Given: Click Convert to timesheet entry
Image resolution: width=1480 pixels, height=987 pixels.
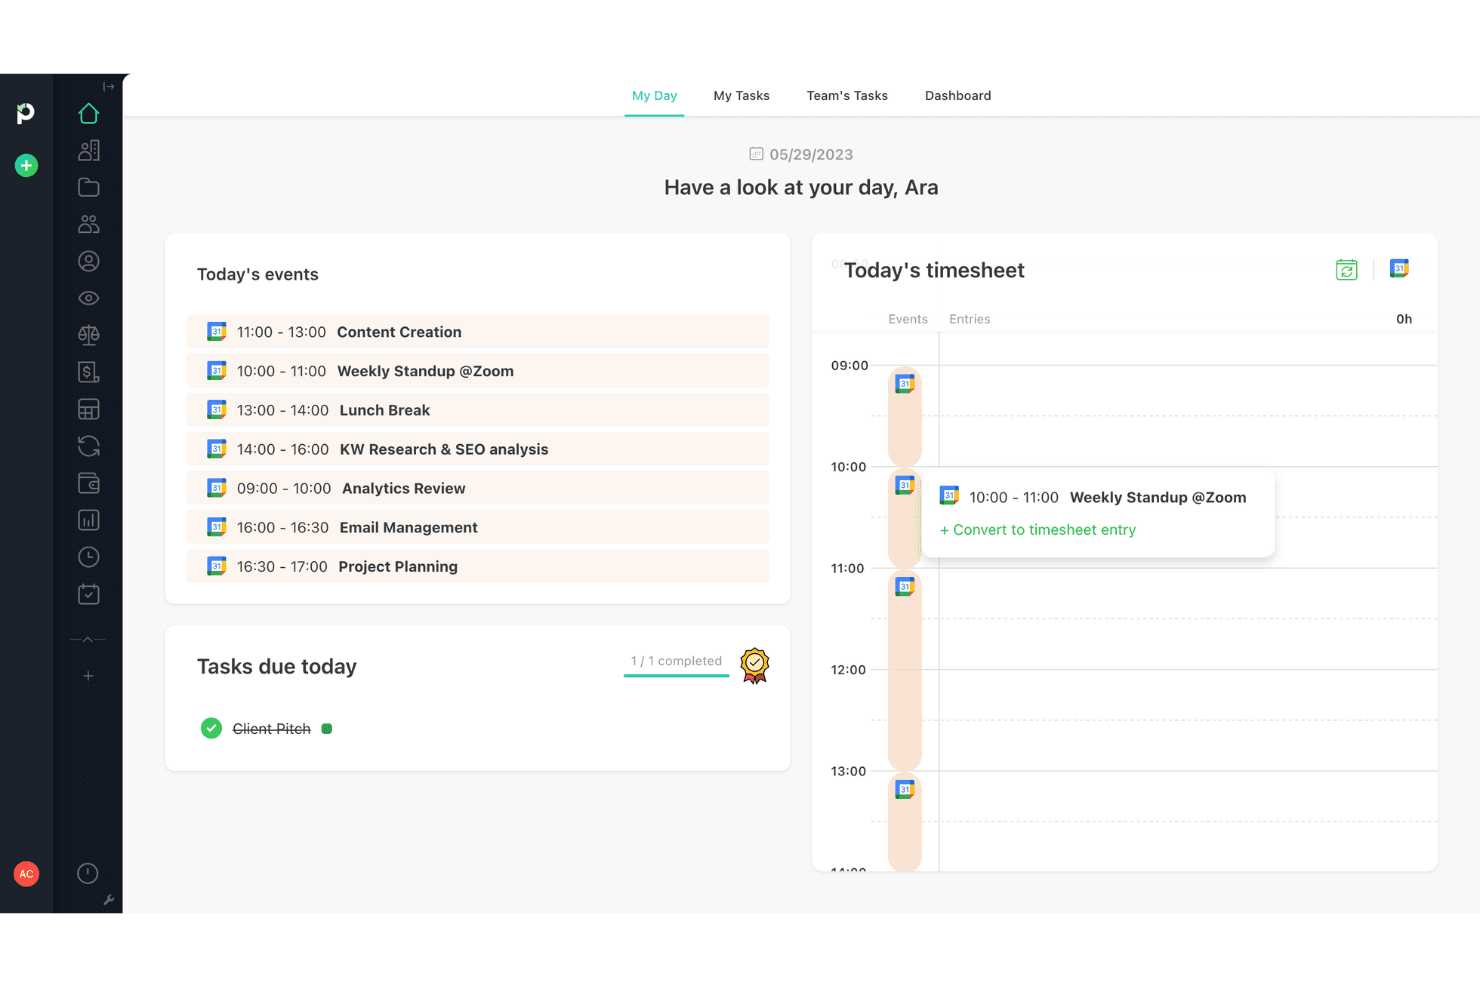Looking at the screenshot, I should tap(1038, 530).
